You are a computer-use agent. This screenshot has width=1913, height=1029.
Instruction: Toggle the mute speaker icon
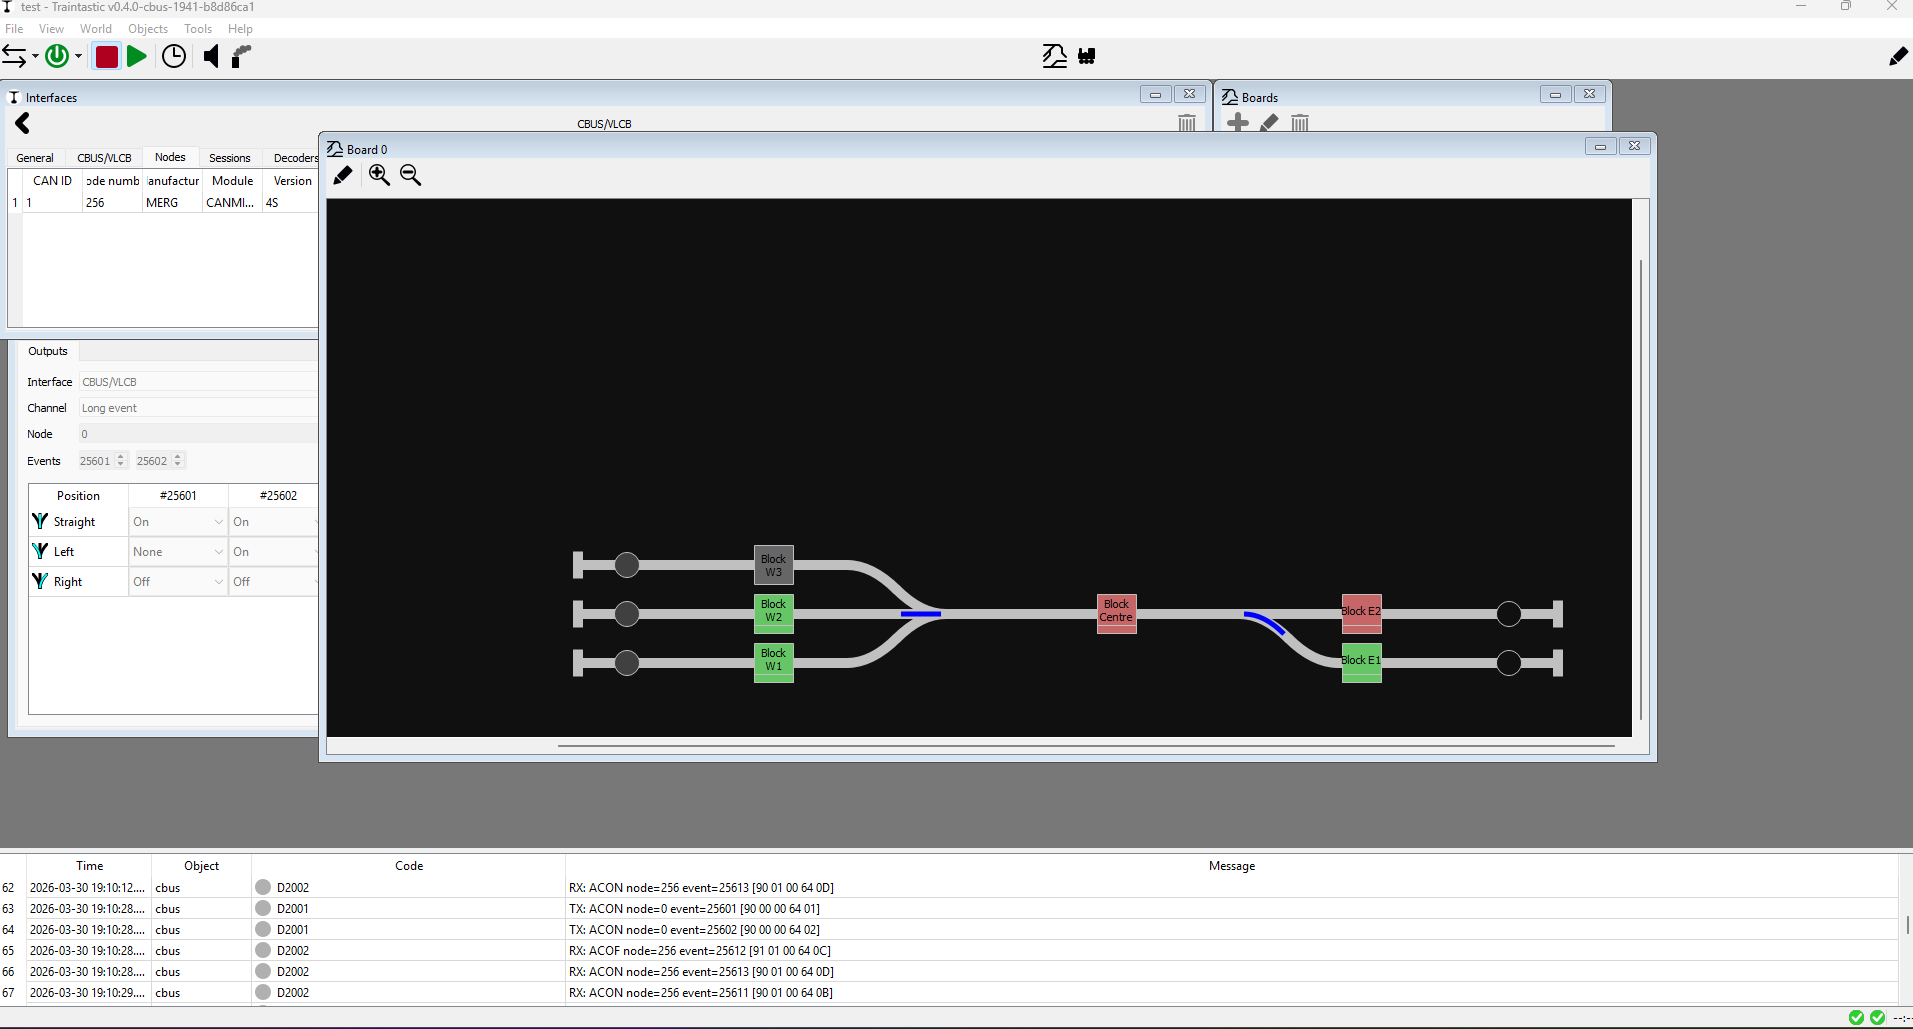click(211, 57)
